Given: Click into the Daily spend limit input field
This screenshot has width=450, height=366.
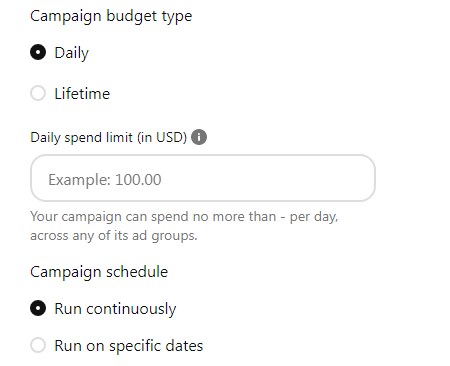Looking at the screenshot, I should pyautogui.click(x=203, y=178).
